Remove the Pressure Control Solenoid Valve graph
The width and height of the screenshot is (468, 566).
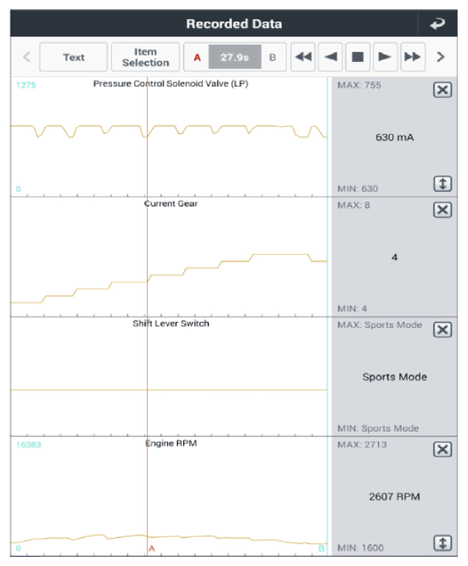tap(442, 90)
